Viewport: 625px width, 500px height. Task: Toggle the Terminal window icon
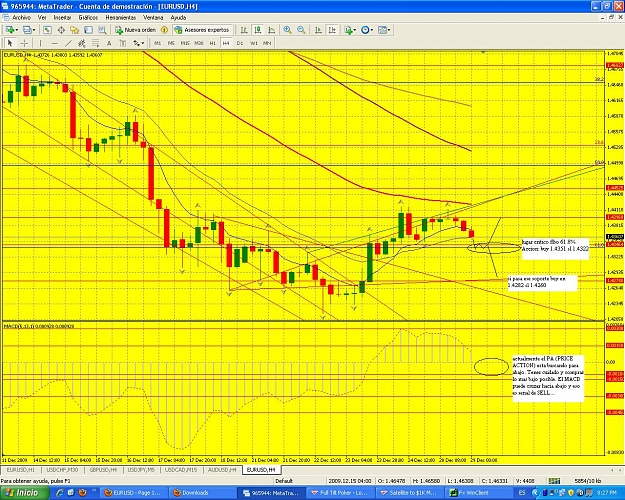pyautogui.click(x=88, y=30)
